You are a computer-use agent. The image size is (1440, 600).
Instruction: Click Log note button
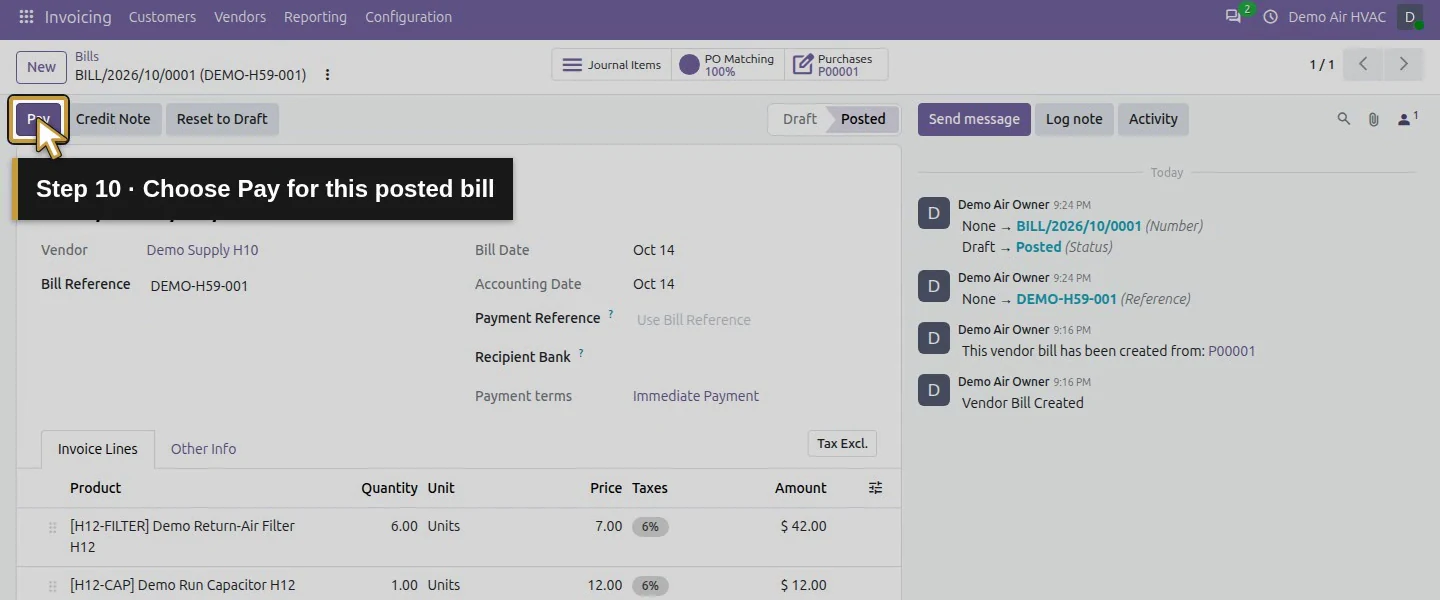coord(1074,119)
